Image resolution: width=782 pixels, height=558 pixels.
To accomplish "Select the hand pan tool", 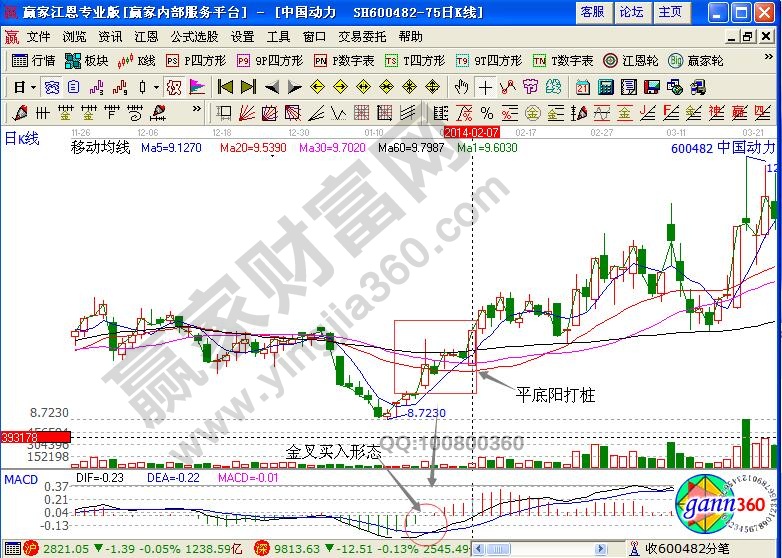I will tap(462, 86).
